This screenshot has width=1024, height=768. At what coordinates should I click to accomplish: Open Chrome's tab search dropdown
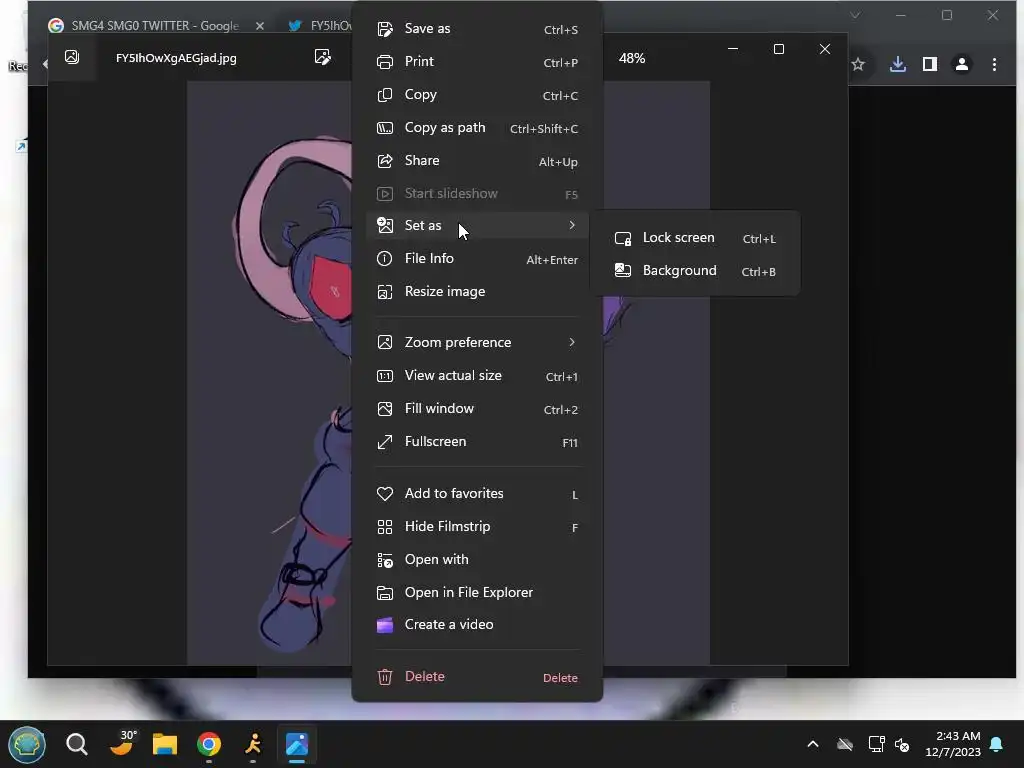click(855, 15)
